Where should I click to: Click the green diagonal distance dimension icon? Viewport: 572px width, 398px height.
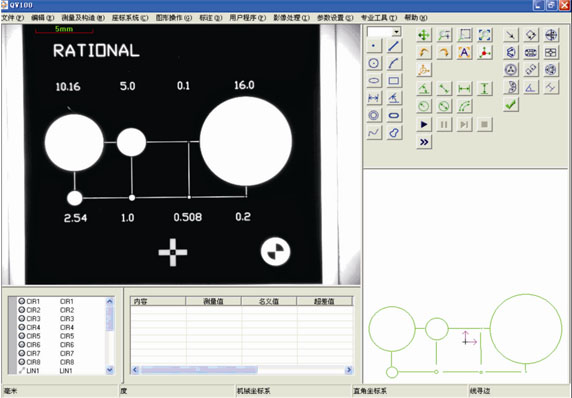pyautogui.click(x=444, y=89)
